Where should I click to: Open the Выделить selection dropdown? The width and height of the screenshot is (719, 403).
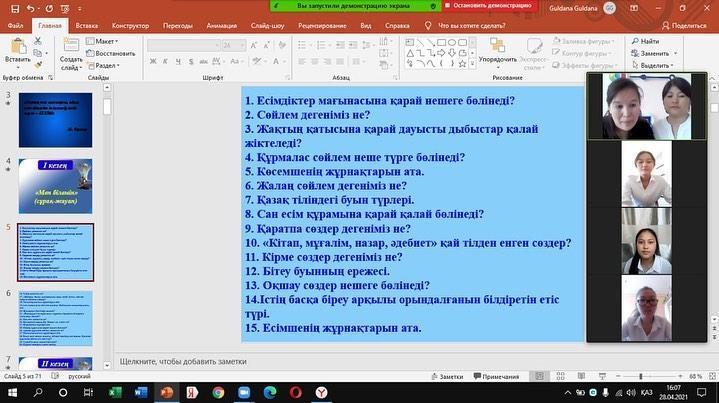[656, 65]
